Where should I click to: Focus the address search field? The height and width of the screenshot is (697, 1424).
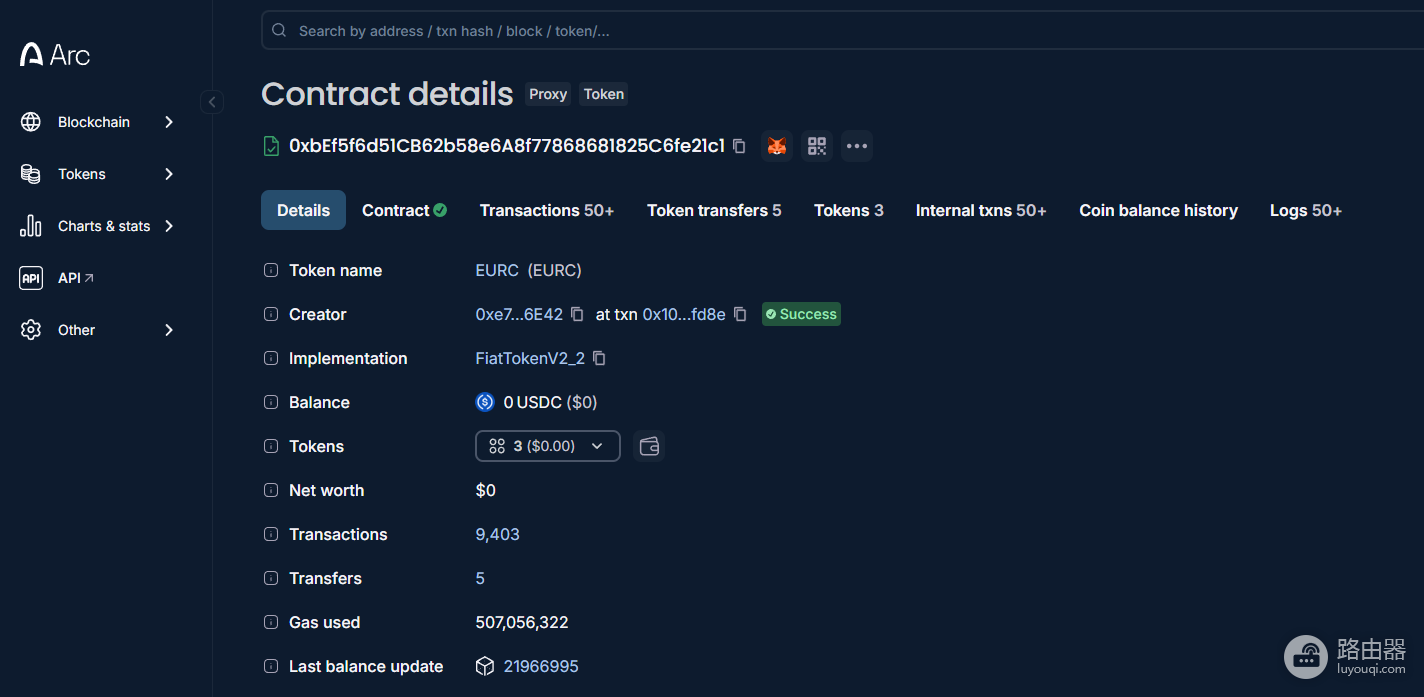pos(842,31)
